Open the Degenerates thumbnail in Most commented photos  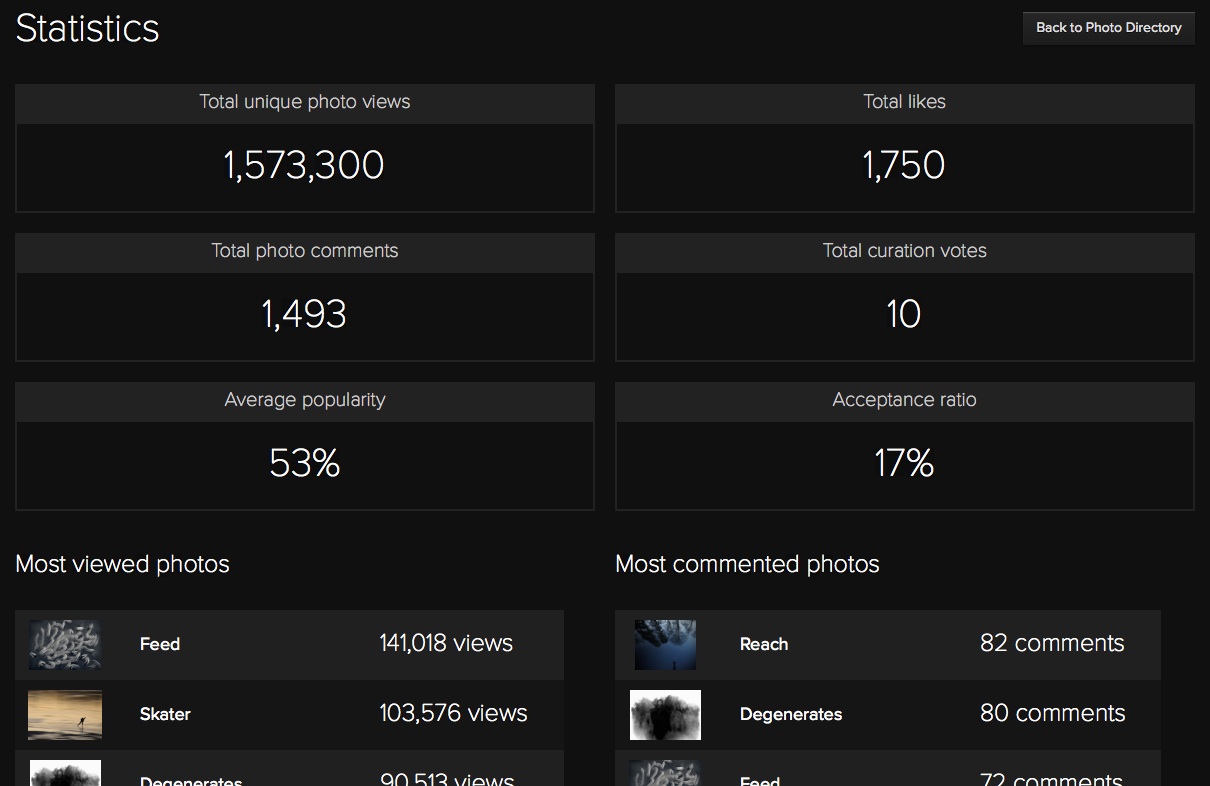click(665, 714)
